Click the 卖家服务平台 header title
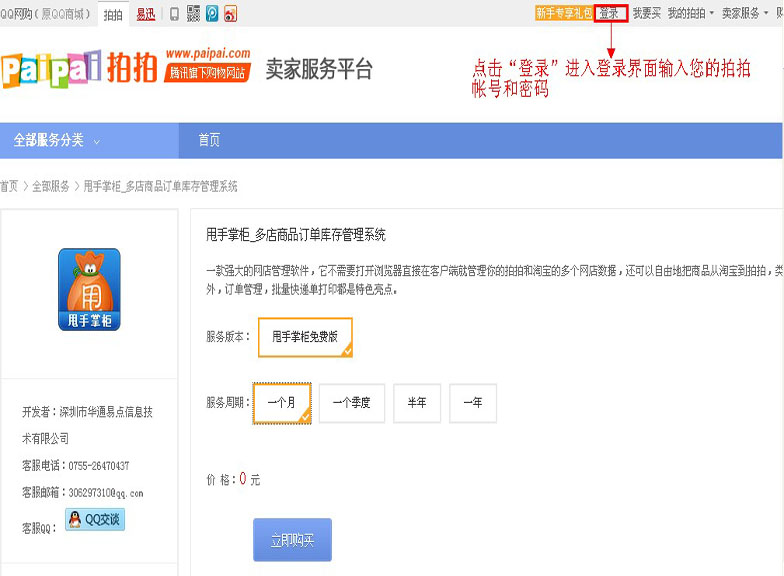 coord(319,69)
